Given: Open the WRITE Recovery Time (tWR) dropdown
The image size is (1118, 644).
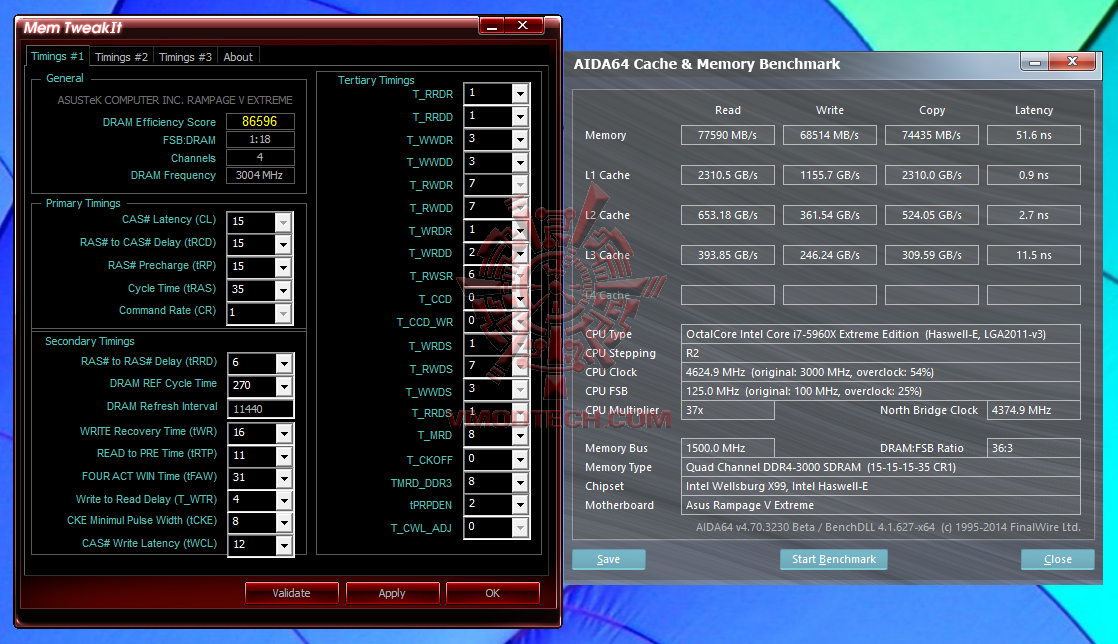Looking at the screenshot, I should (x=284, y=433).
